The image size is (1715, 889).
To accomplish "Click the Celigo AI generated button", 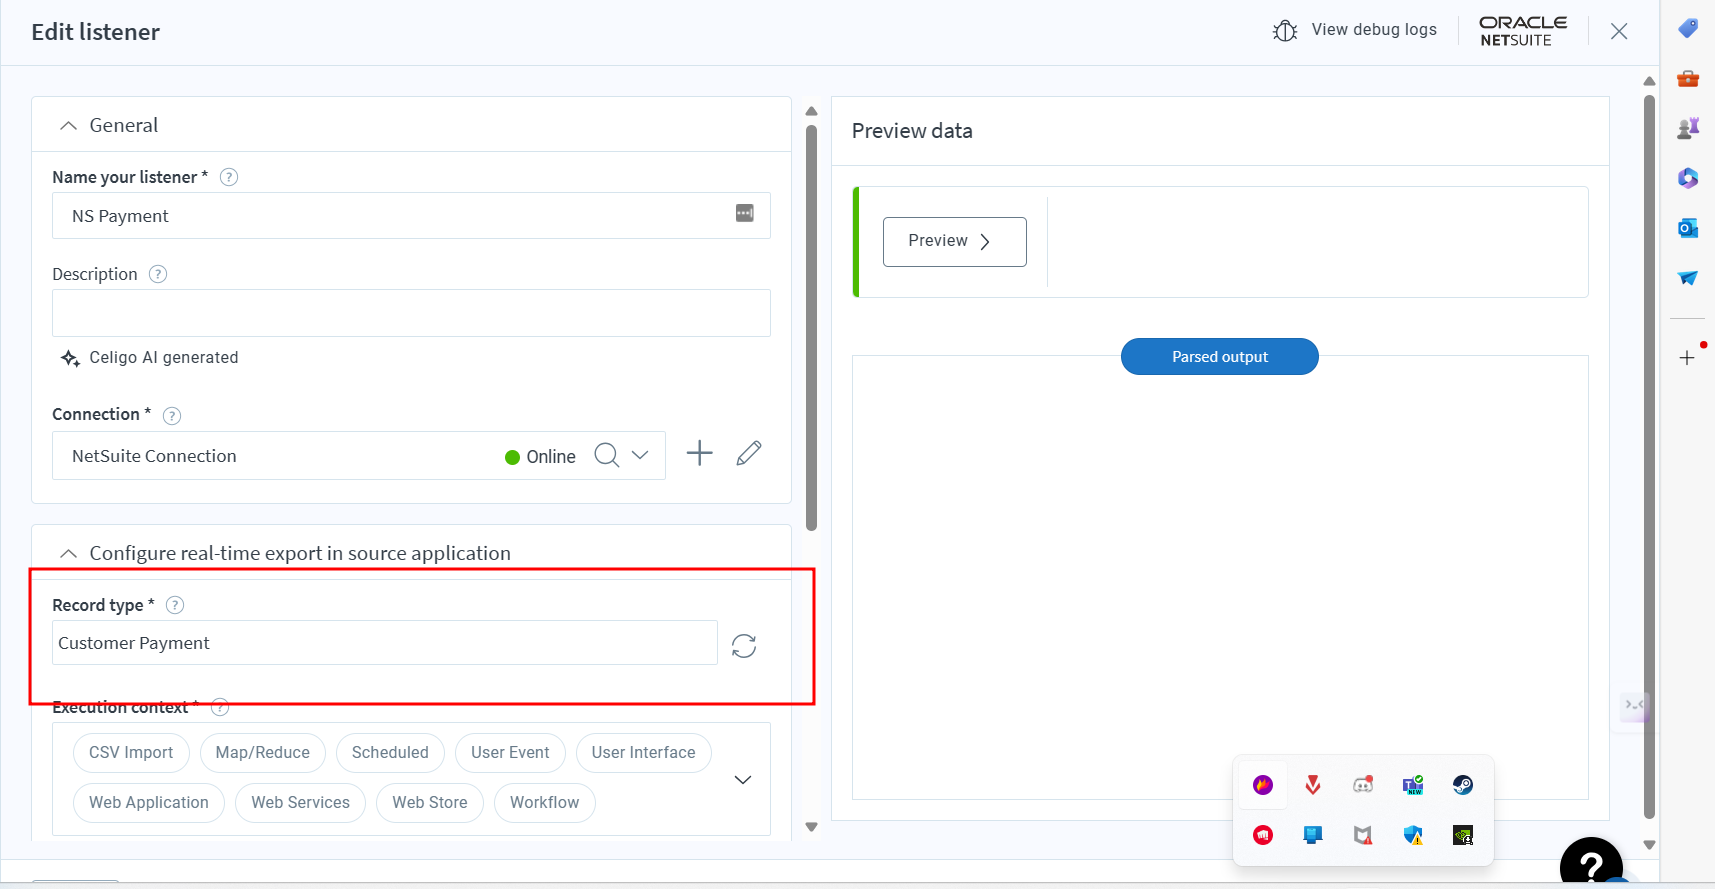I will [151, 358].
